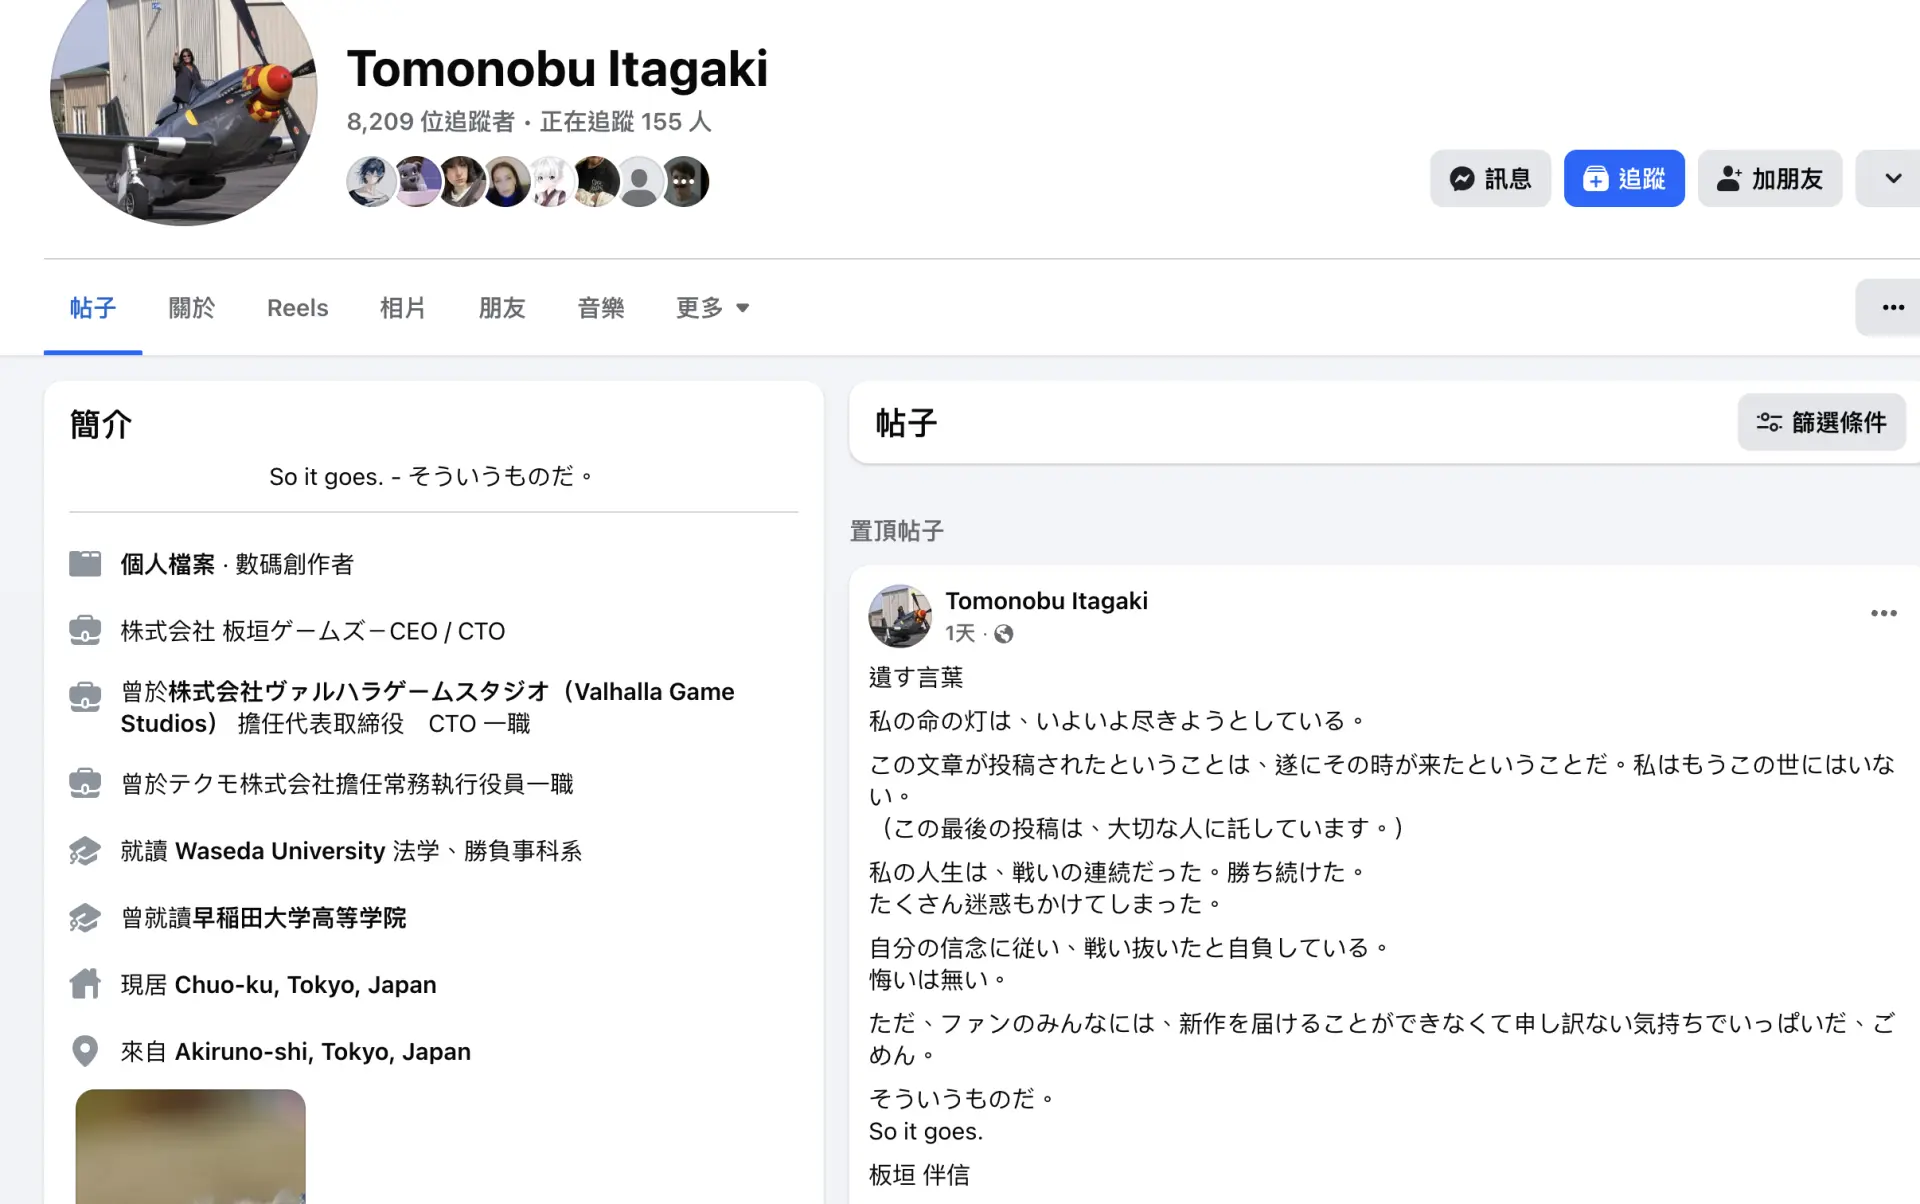Click the add friend 加朋友 button
1920x1204 pixels.
pos(1769,179)
